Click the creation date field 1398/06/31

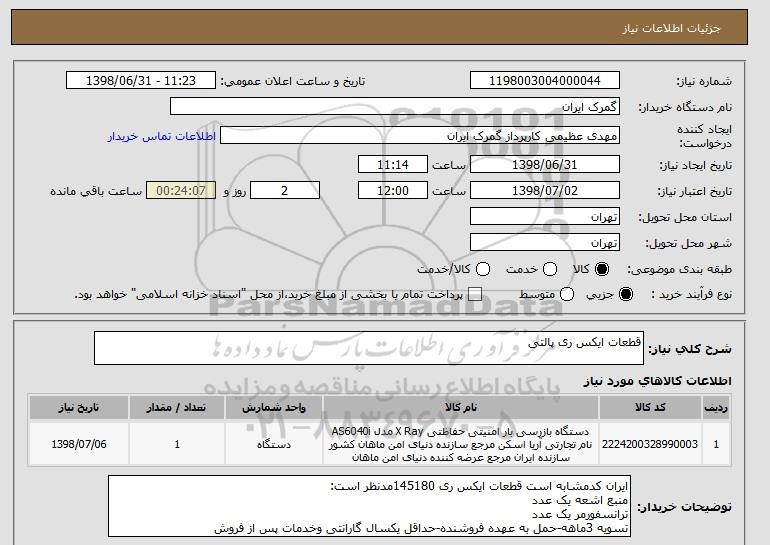(545, 164)
